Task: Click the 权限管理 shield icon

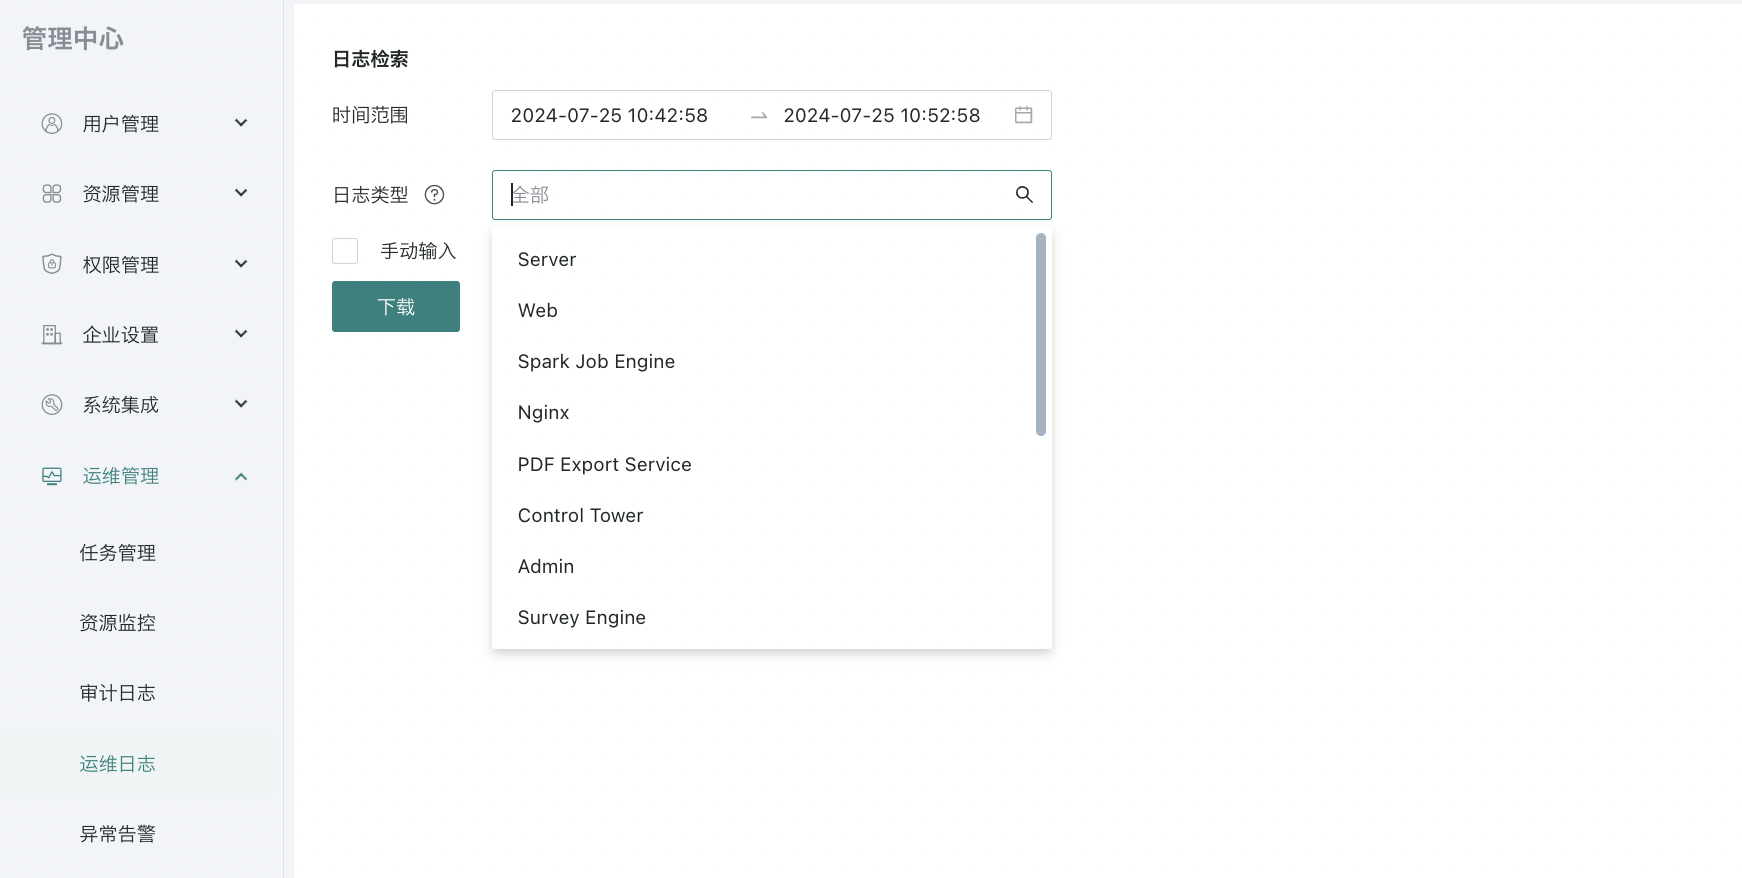Action: tap(52, 264)
